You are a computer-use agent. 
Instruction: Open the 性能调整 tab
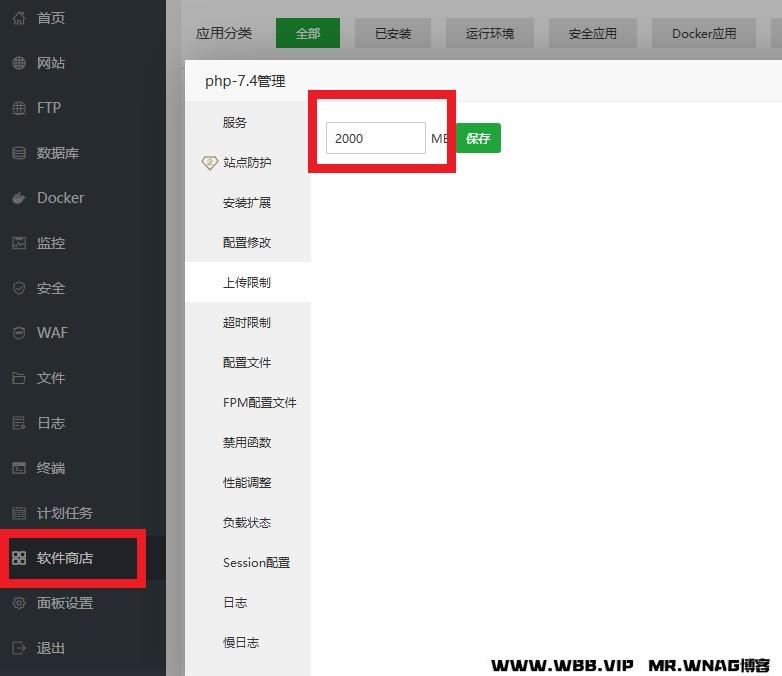click(x=248, y=482)
